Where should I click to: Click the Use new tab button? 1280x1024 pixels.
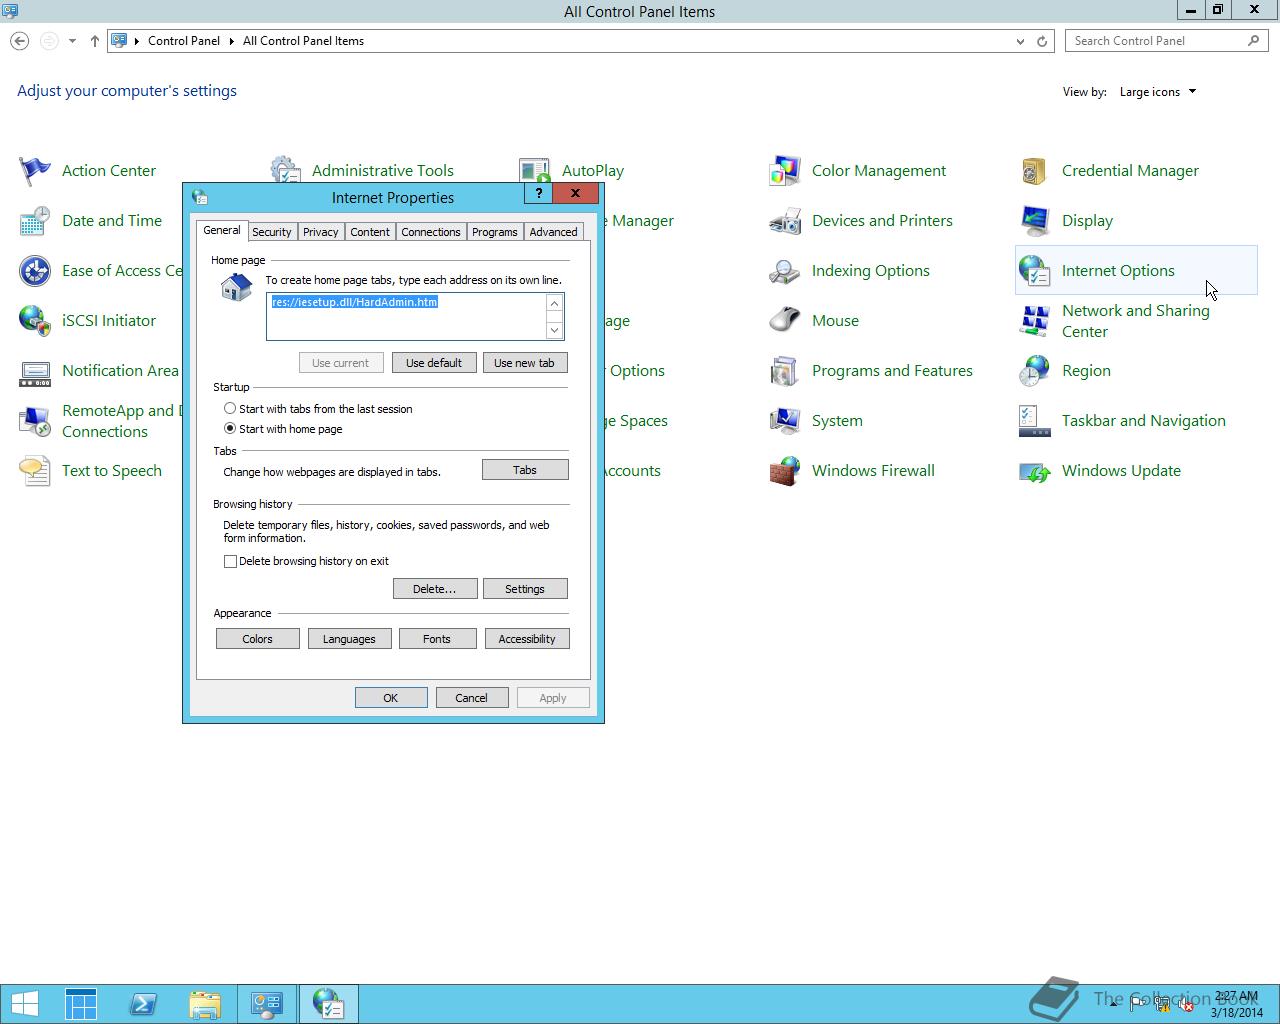tap(525, 363)
